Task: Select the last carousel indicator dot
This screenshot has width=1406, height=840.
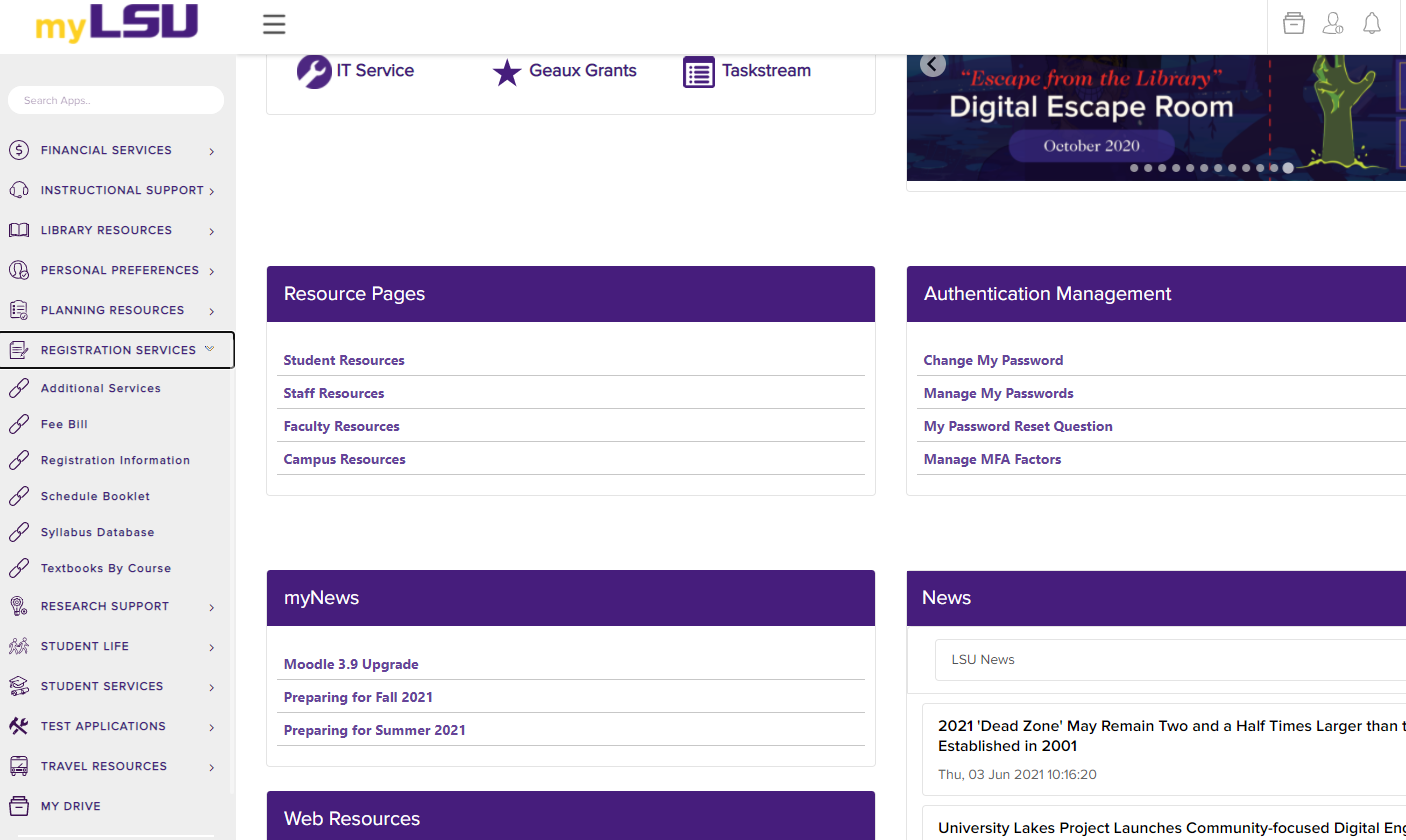Action: (1288, 168)
